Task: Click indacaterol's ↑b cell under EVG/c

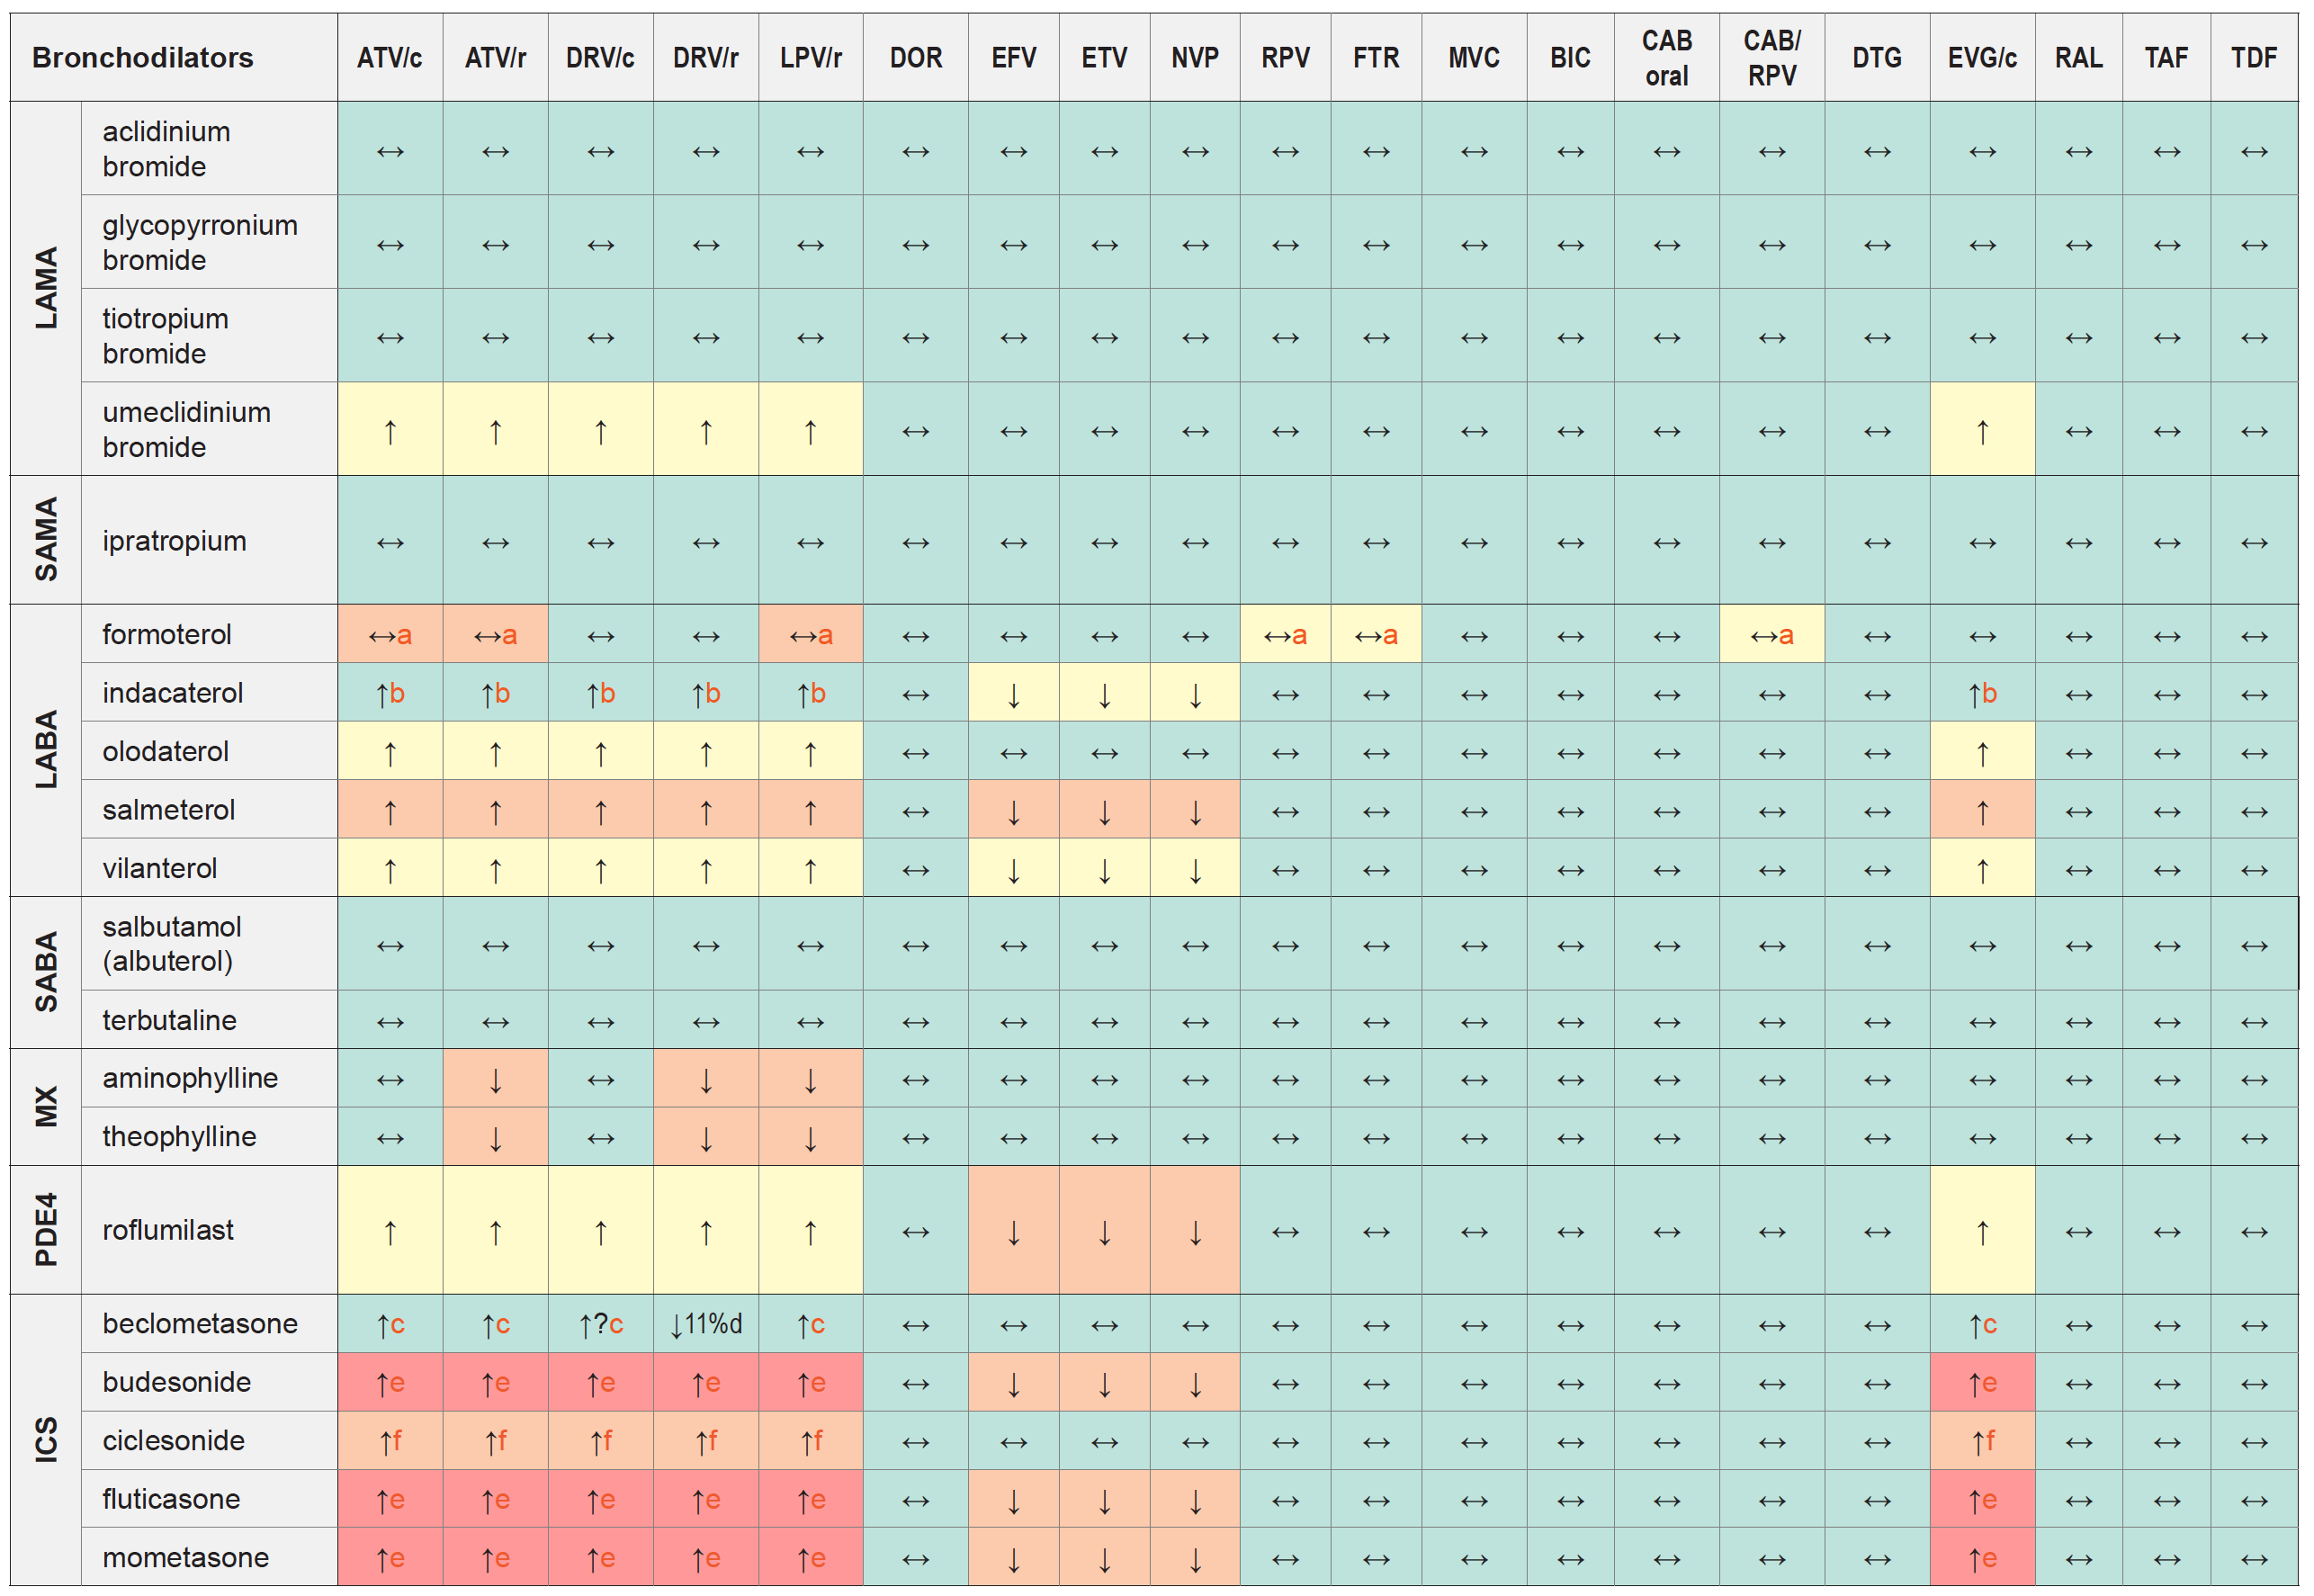Action: 1981,693
